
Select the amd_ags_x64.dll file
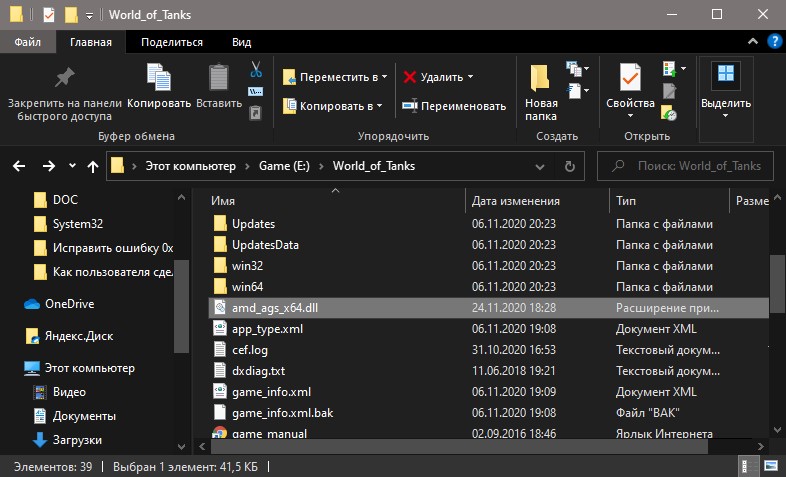coord(488,308)
